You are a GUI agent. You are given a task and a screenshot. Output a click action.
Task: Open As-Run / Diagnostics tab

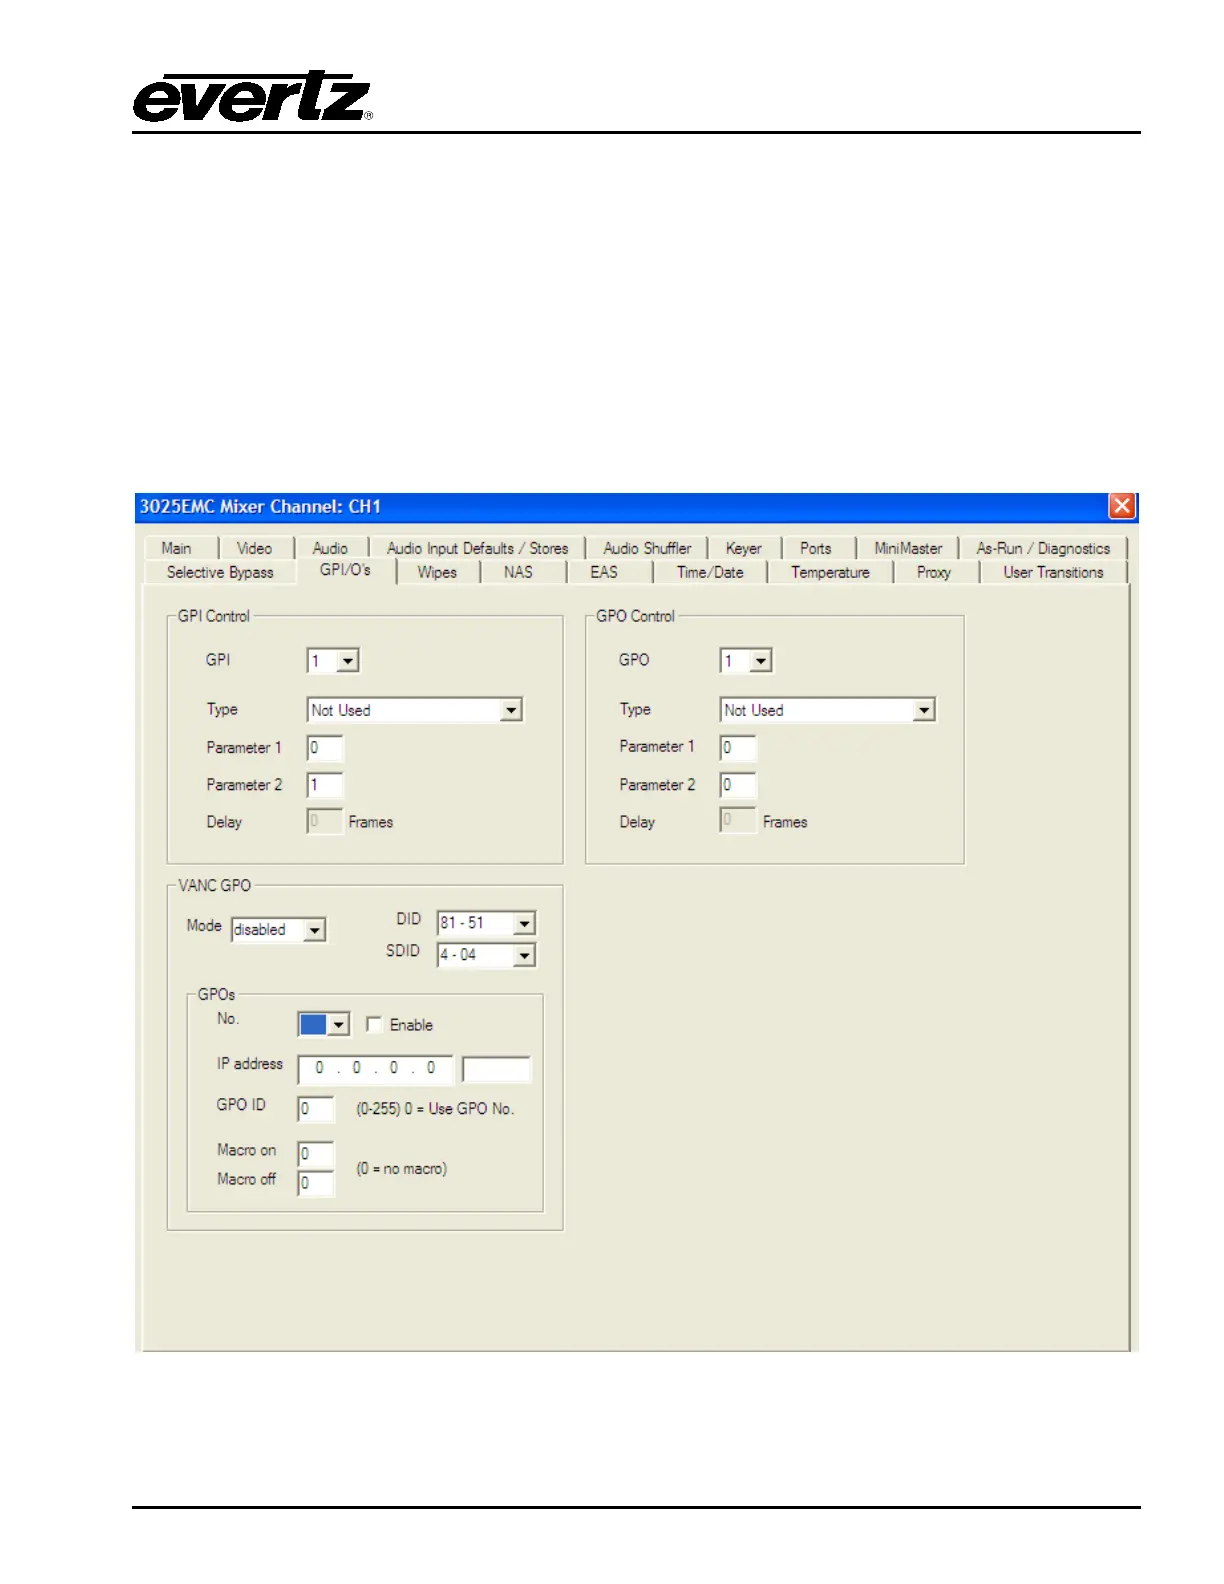1043,548
